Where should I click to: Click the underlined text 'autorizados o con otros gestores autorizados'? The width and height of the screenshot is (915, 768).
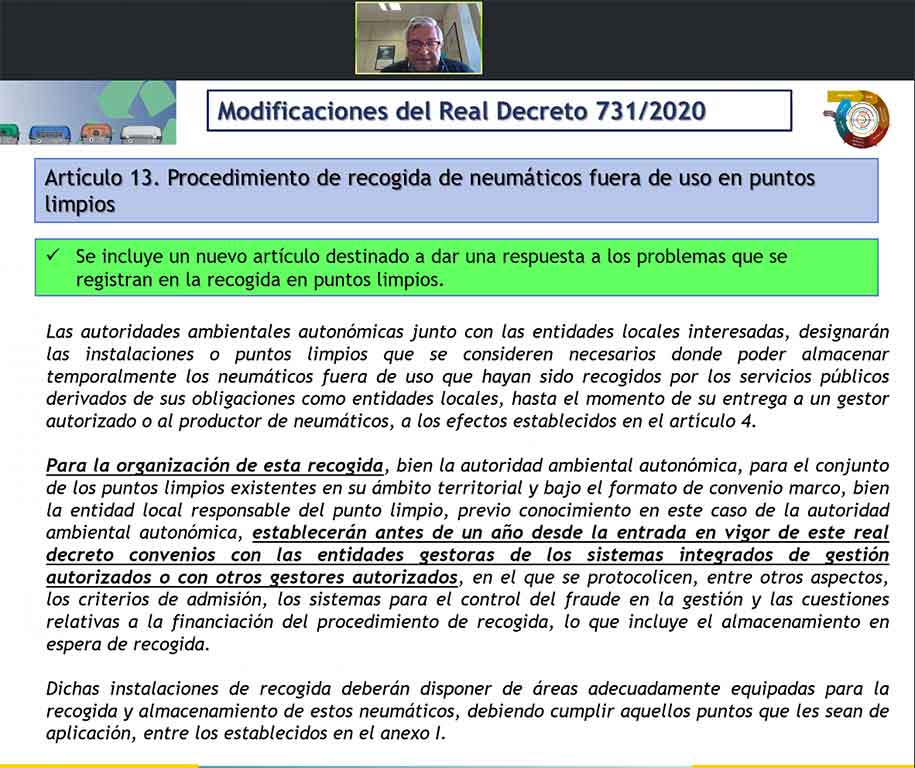click(252, 578)
